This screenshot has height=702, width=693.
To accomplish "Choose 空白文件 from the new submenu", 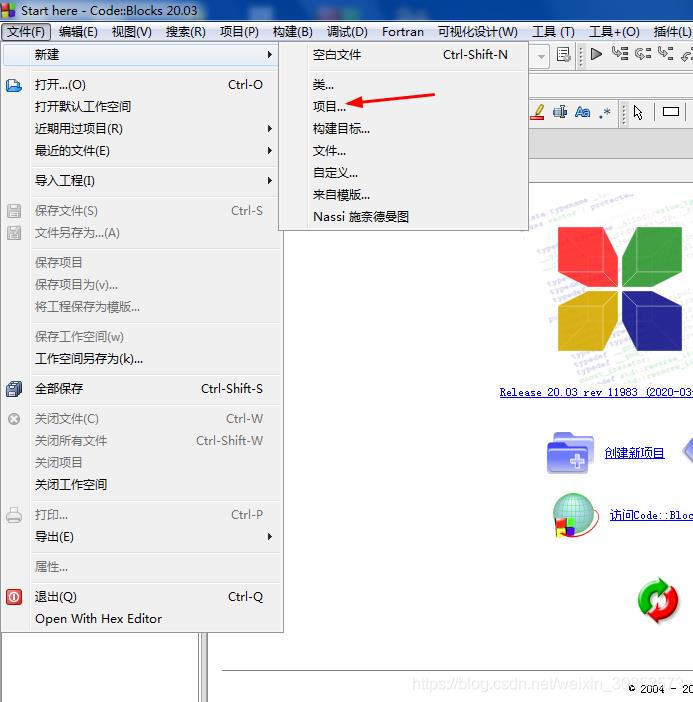I will click(403, 55).
